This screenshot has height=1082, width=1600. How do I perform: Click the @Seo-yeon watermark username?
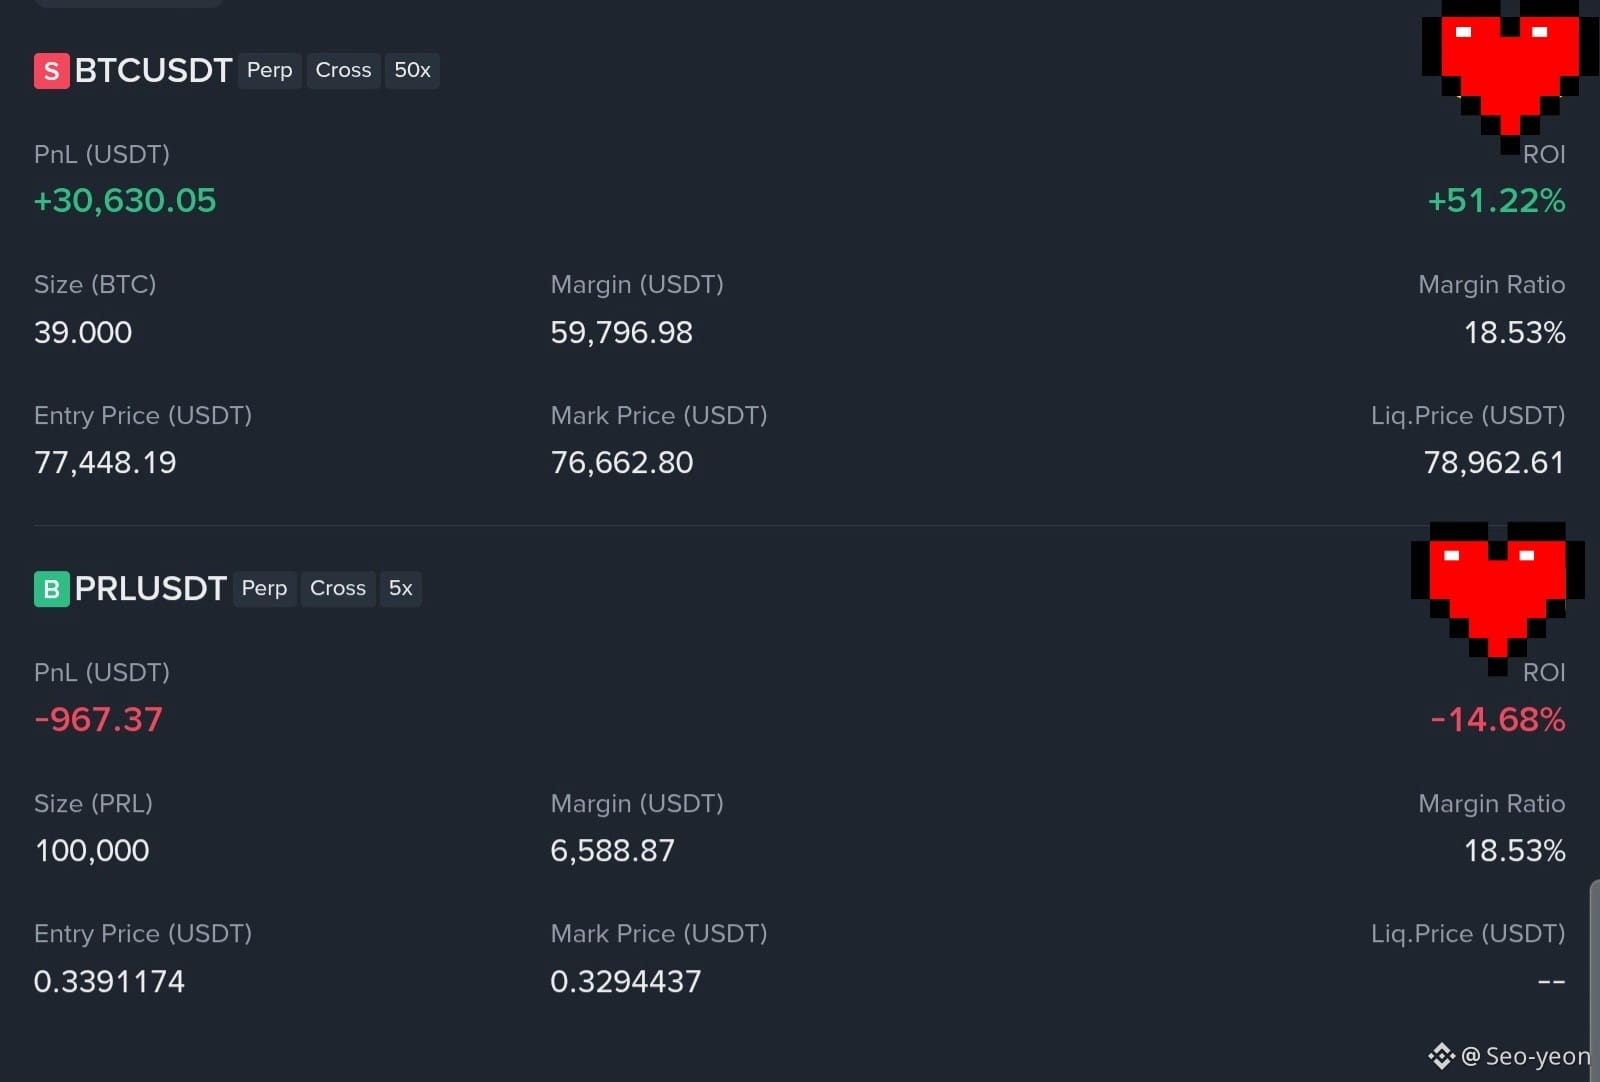tap(1526, 1056)
